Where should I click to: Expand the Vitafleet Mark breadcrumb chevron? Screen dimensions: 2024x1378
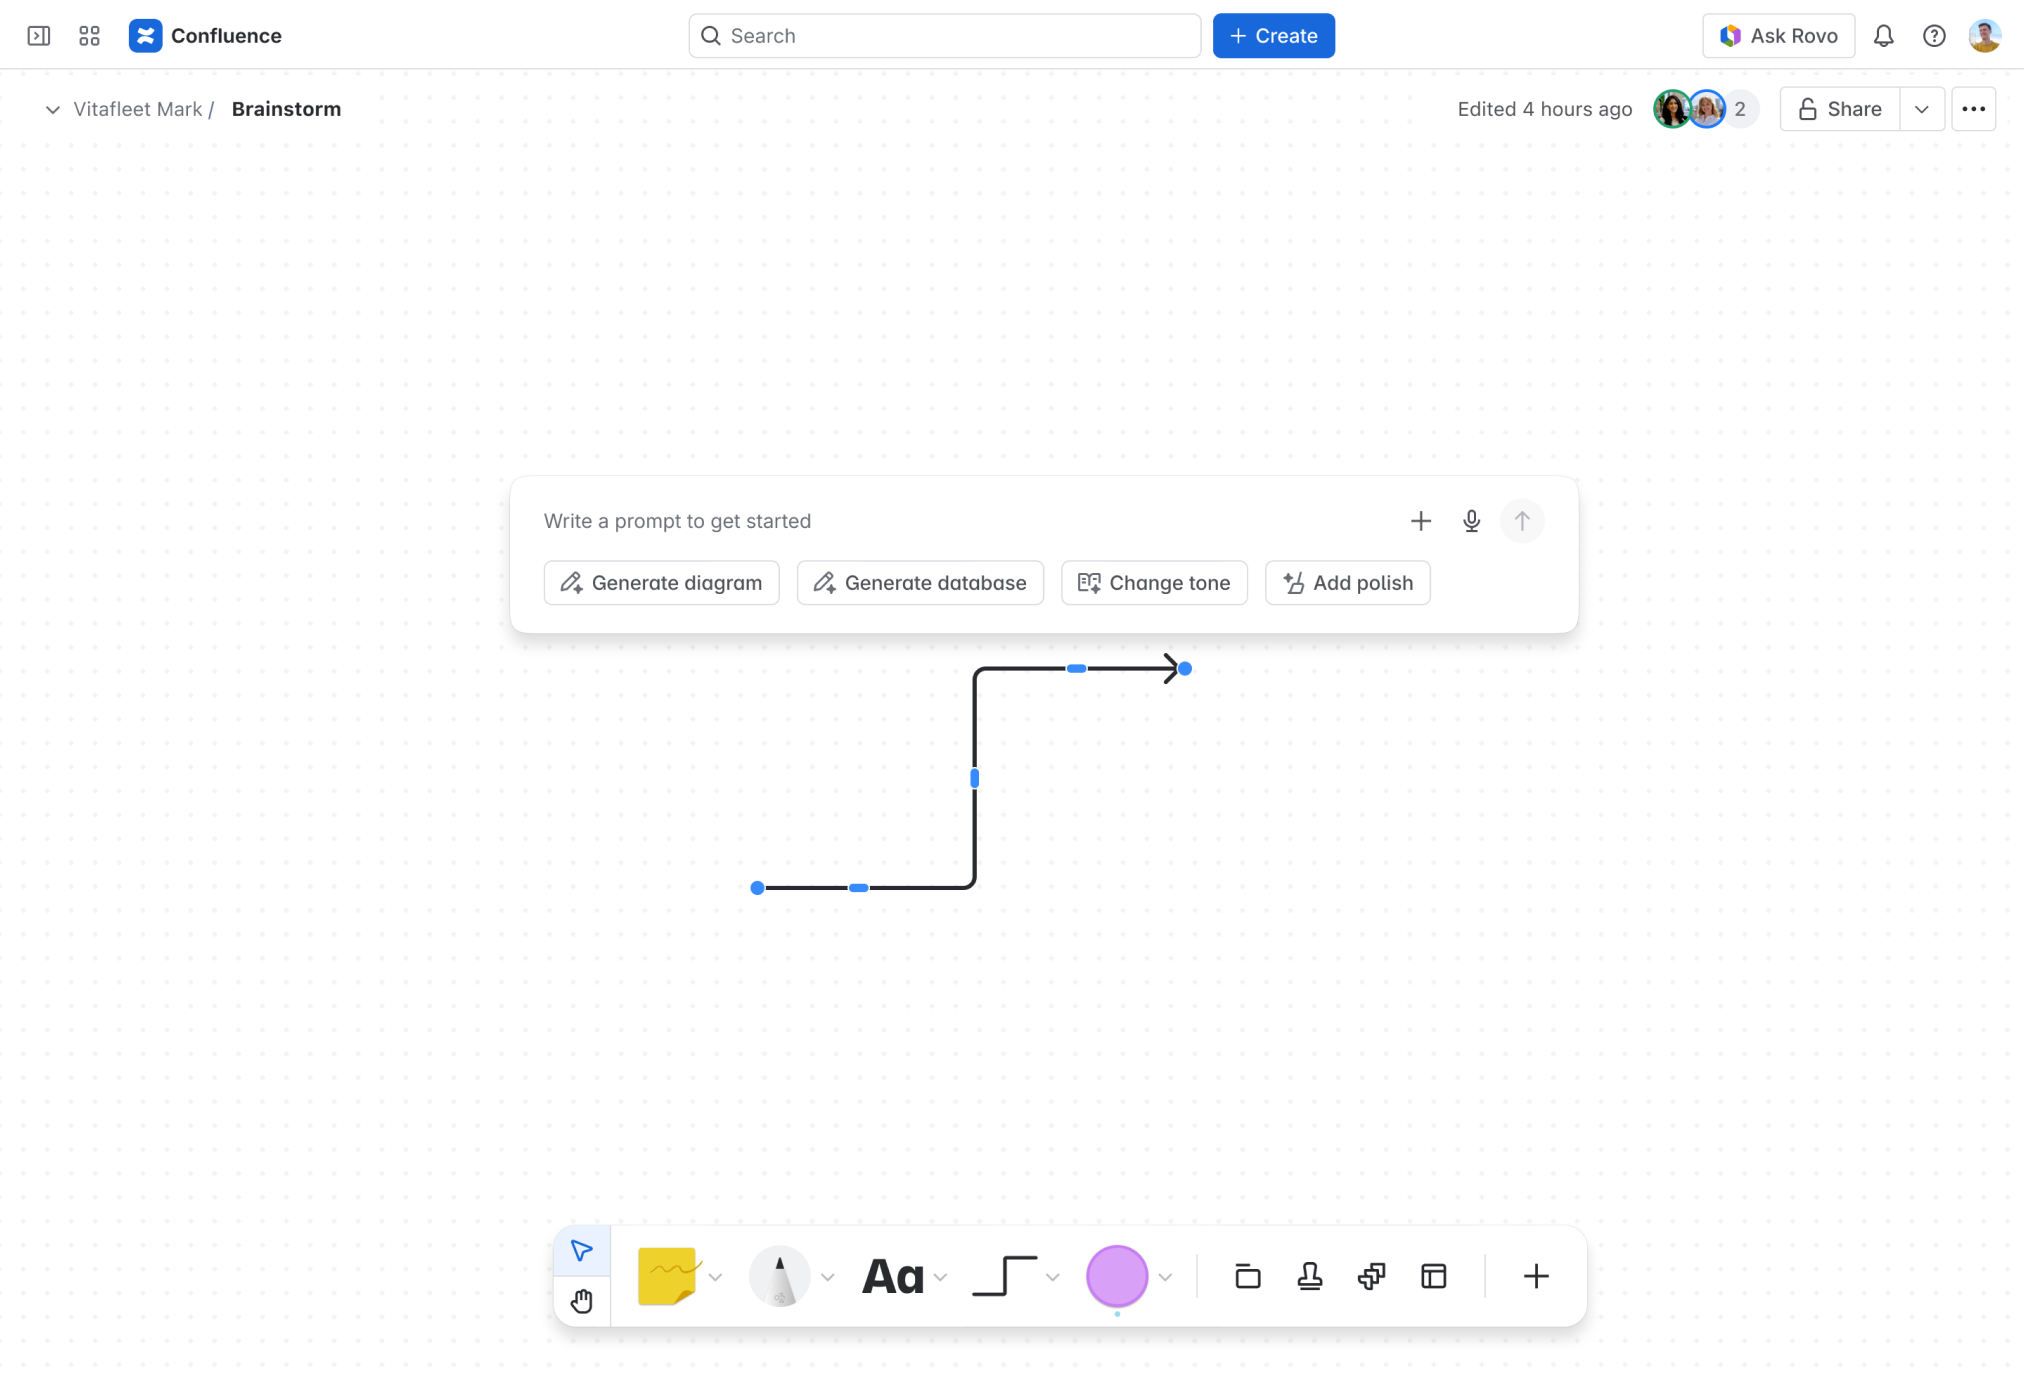coord(53,109)
